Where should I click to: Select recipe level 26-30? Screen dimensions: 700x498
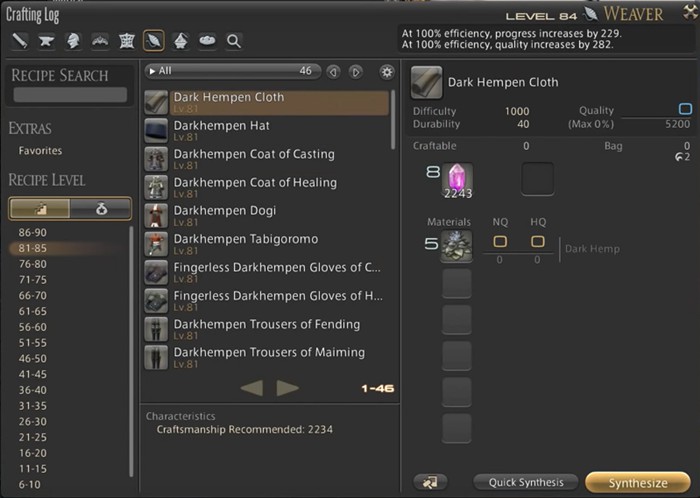(x=33, y=422)
